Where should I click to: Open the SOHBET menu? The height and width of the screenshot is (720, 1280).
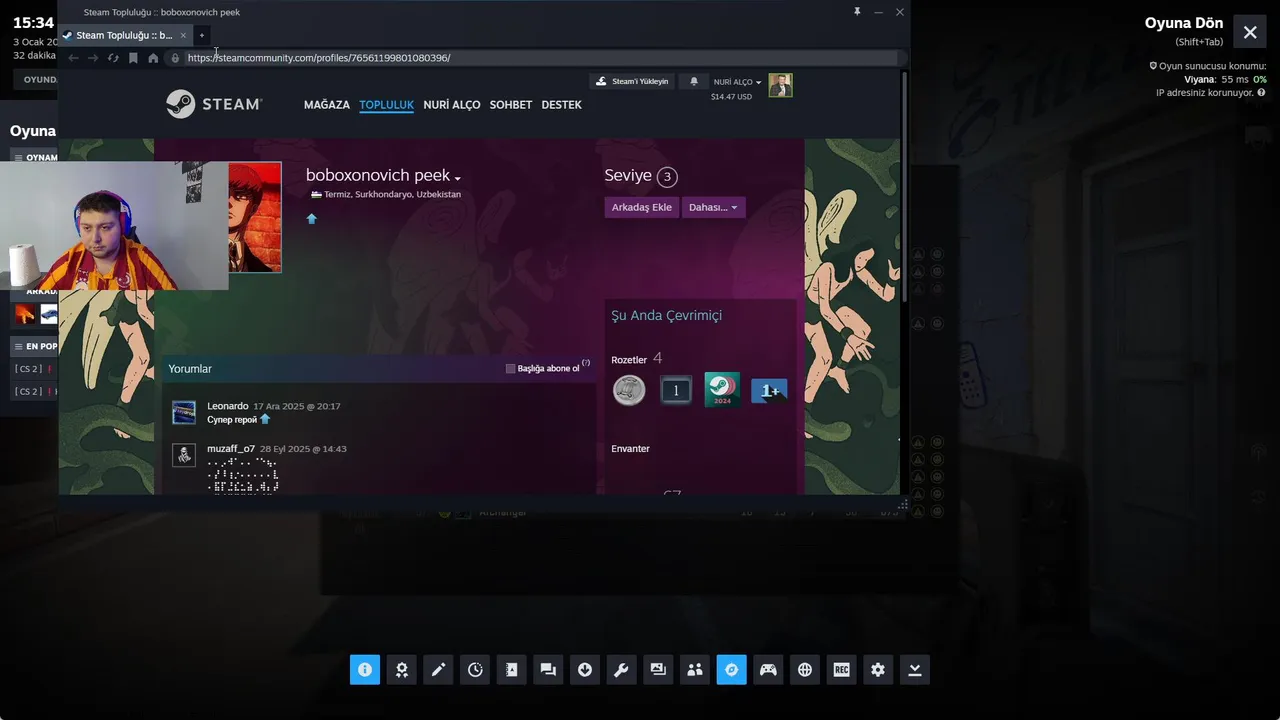pos(511,105)
